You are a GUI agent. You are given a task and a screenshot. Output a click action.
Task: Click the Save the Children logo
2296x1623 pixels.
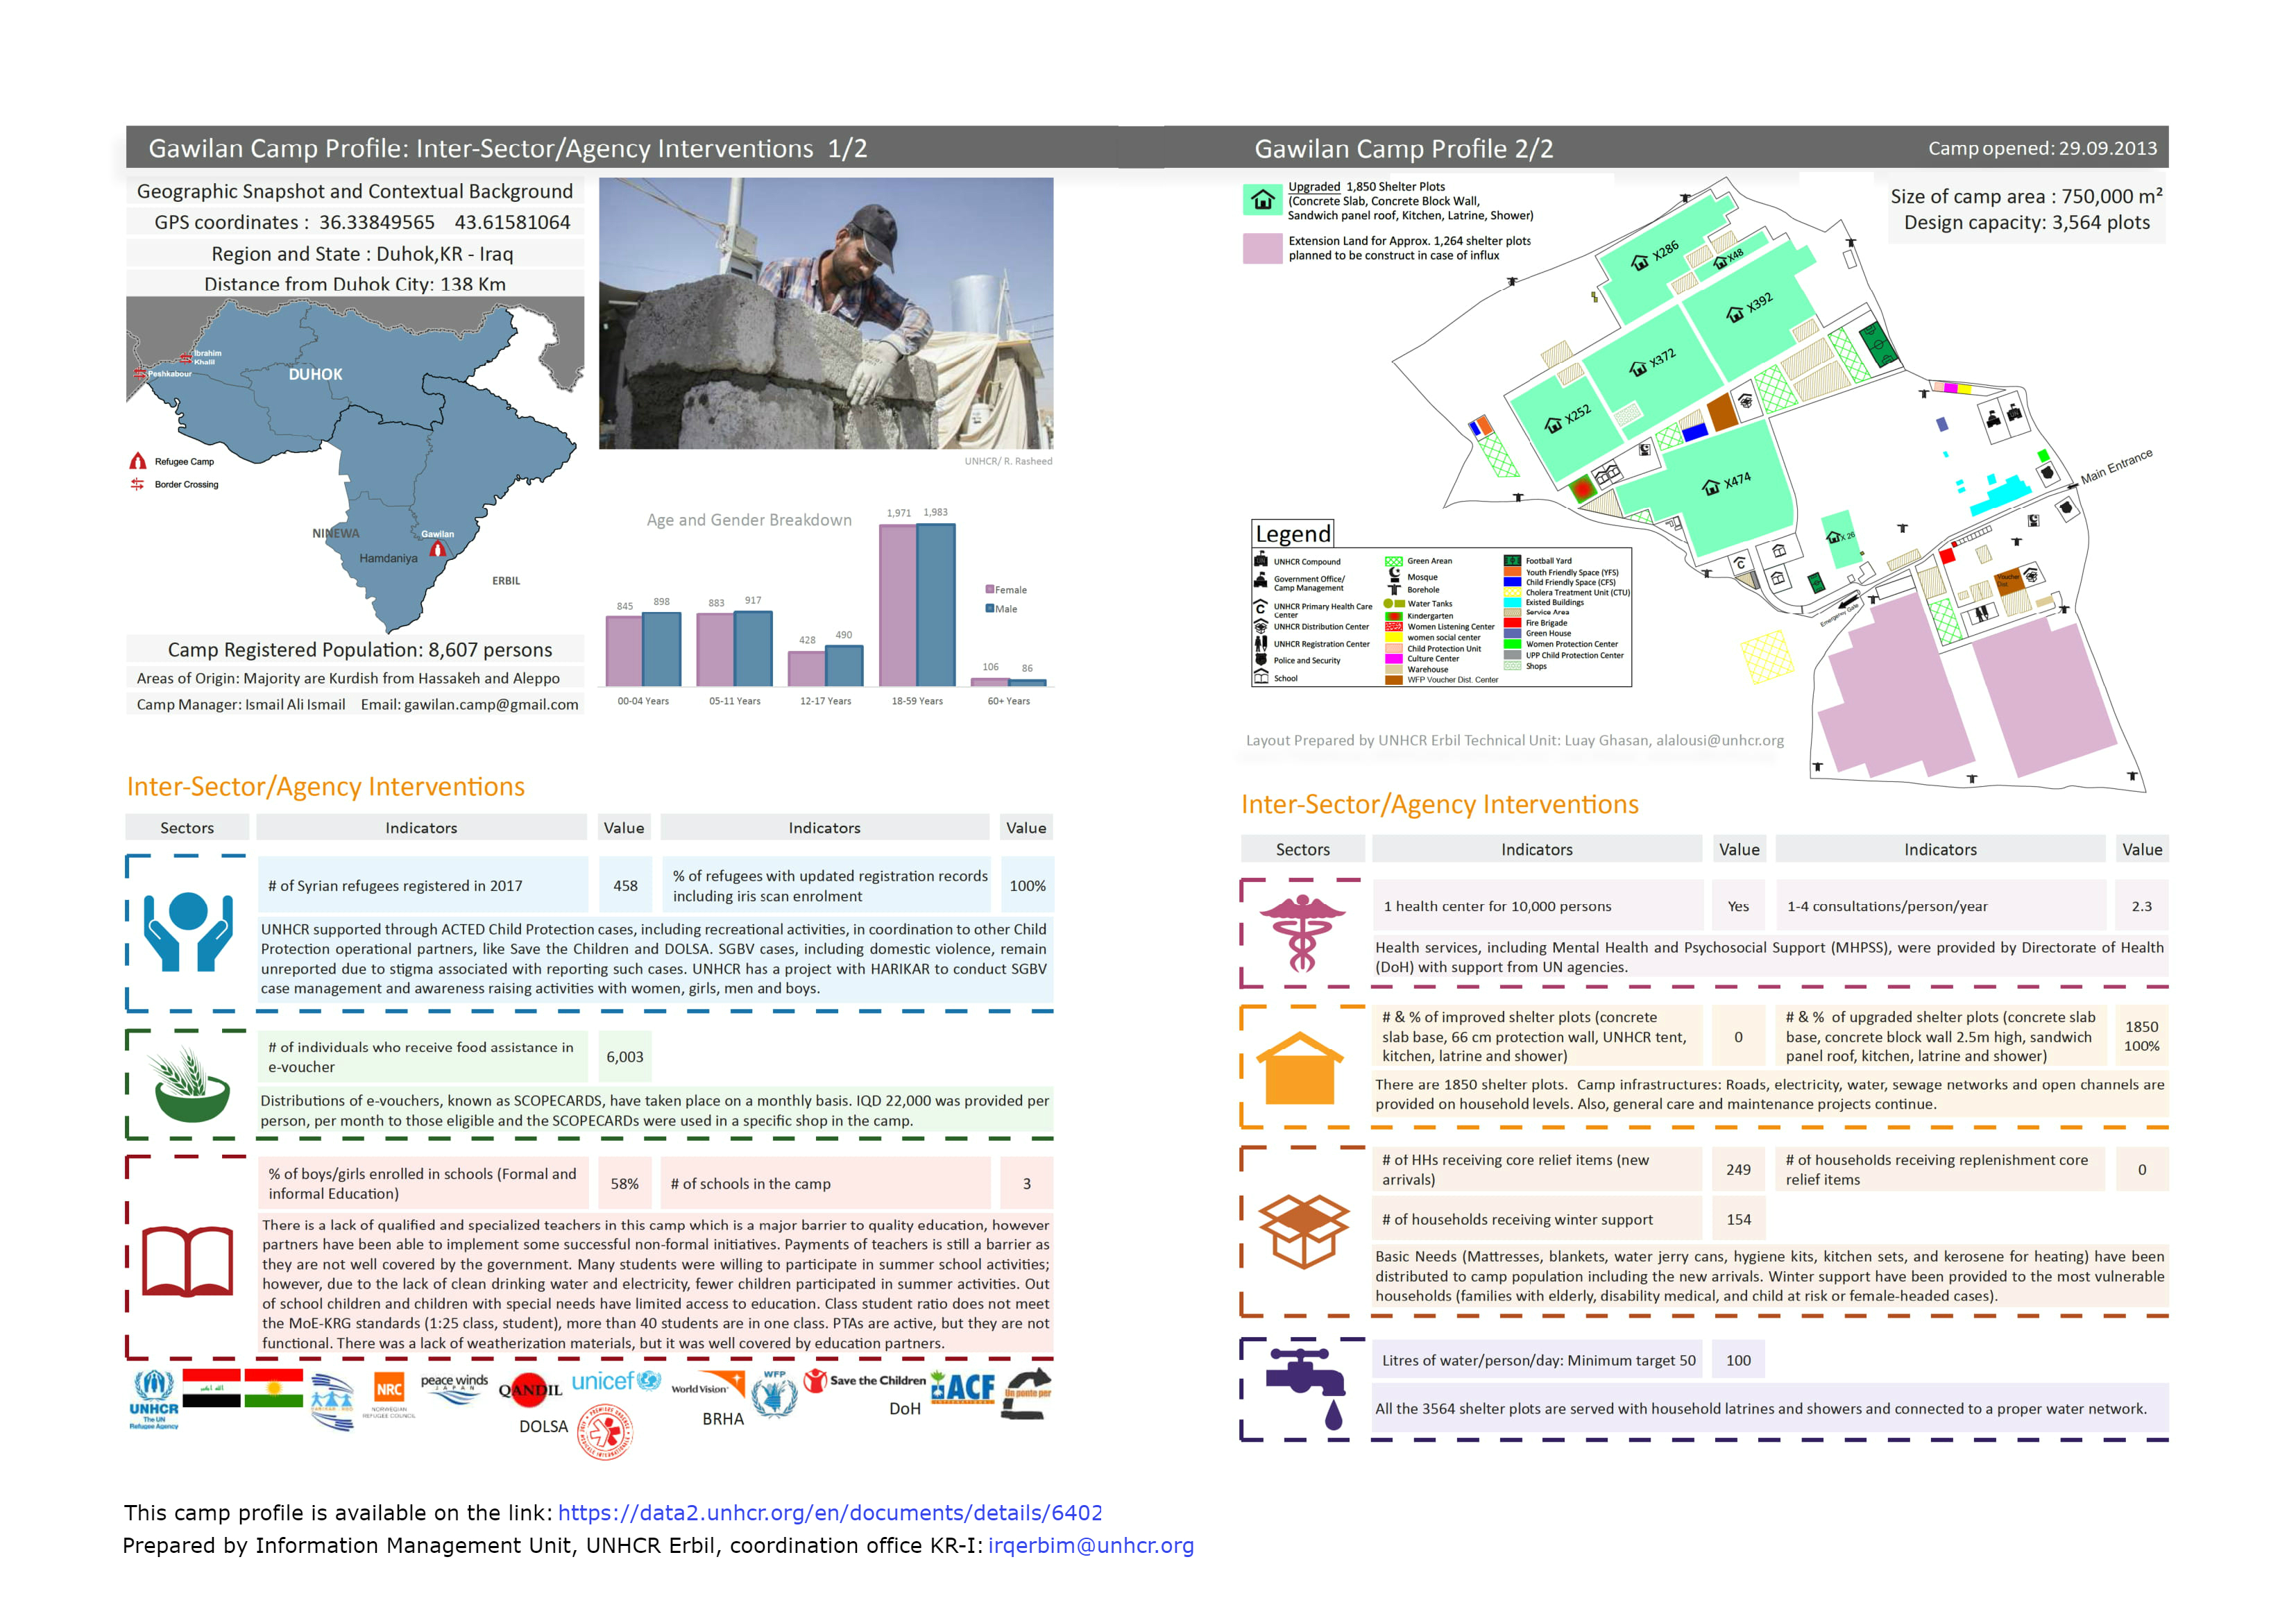pyautogui.click(x=866, y=1381)
